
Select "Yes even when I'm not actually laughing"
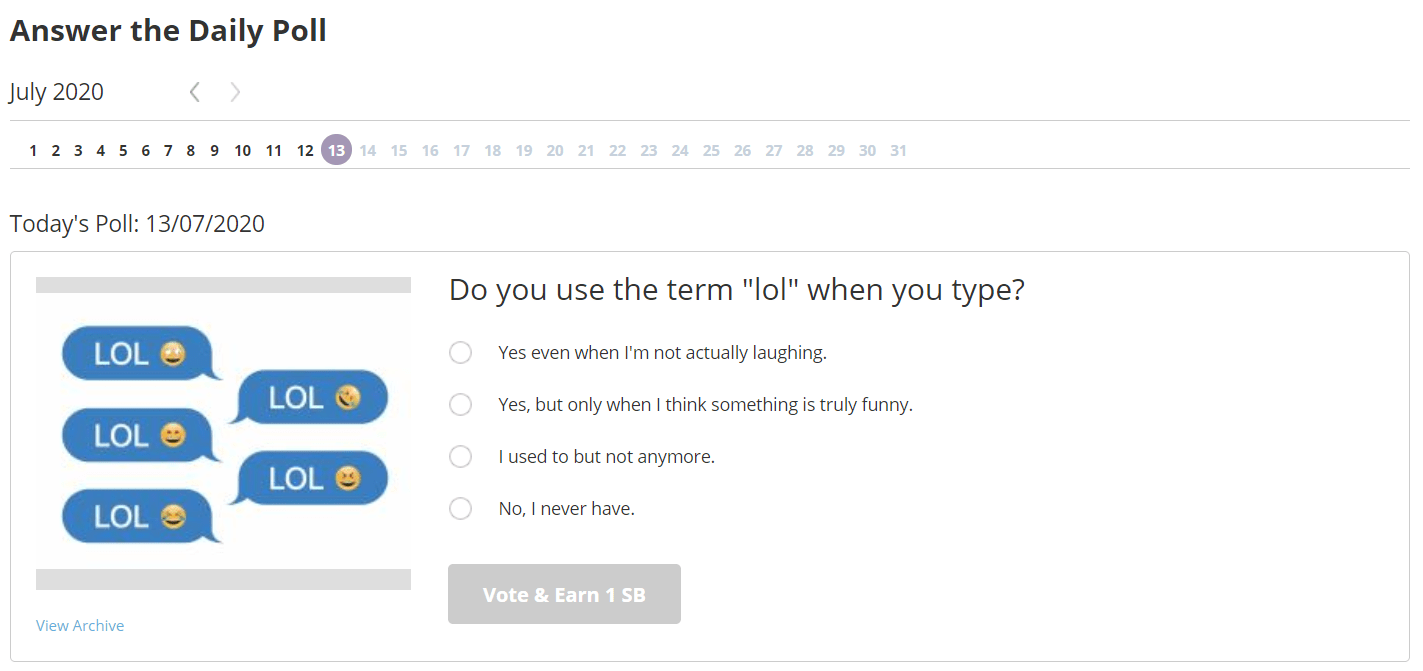(x=460, y=353)
